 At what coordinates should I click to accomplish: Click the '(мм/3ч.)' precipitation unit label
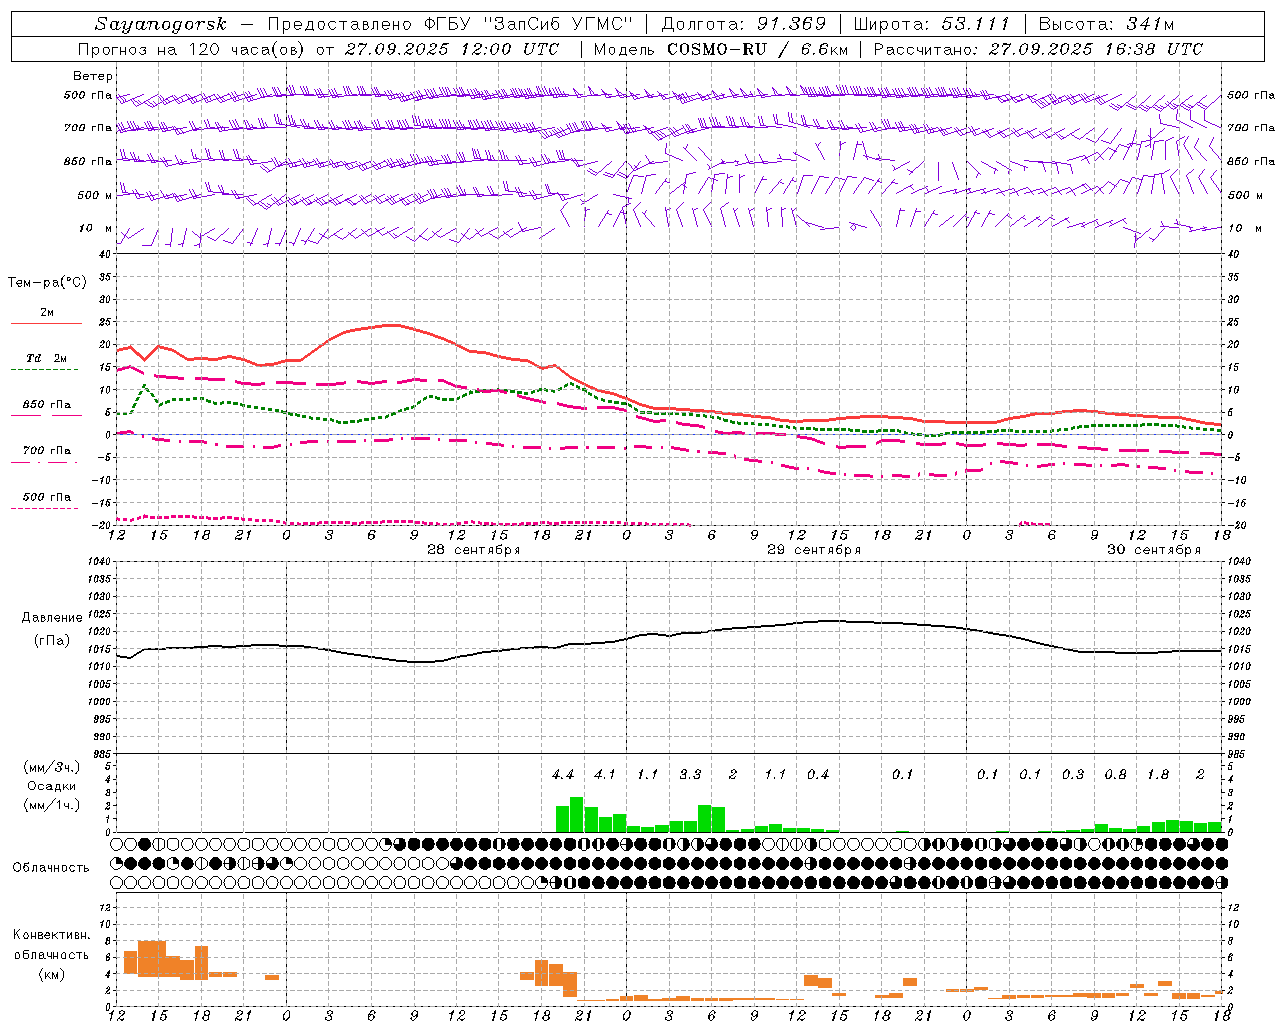pos(51,767)
